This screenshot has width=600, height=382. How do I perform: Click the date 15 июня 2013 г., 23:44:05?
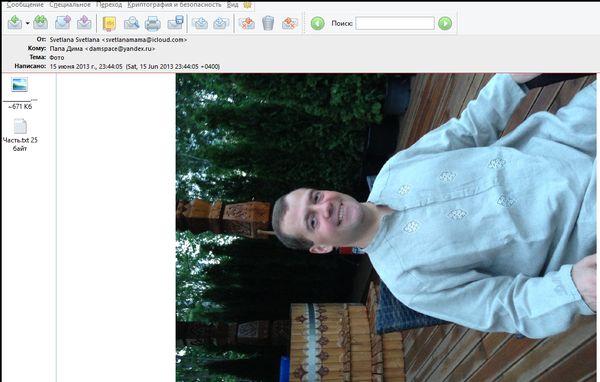(86, 66)
